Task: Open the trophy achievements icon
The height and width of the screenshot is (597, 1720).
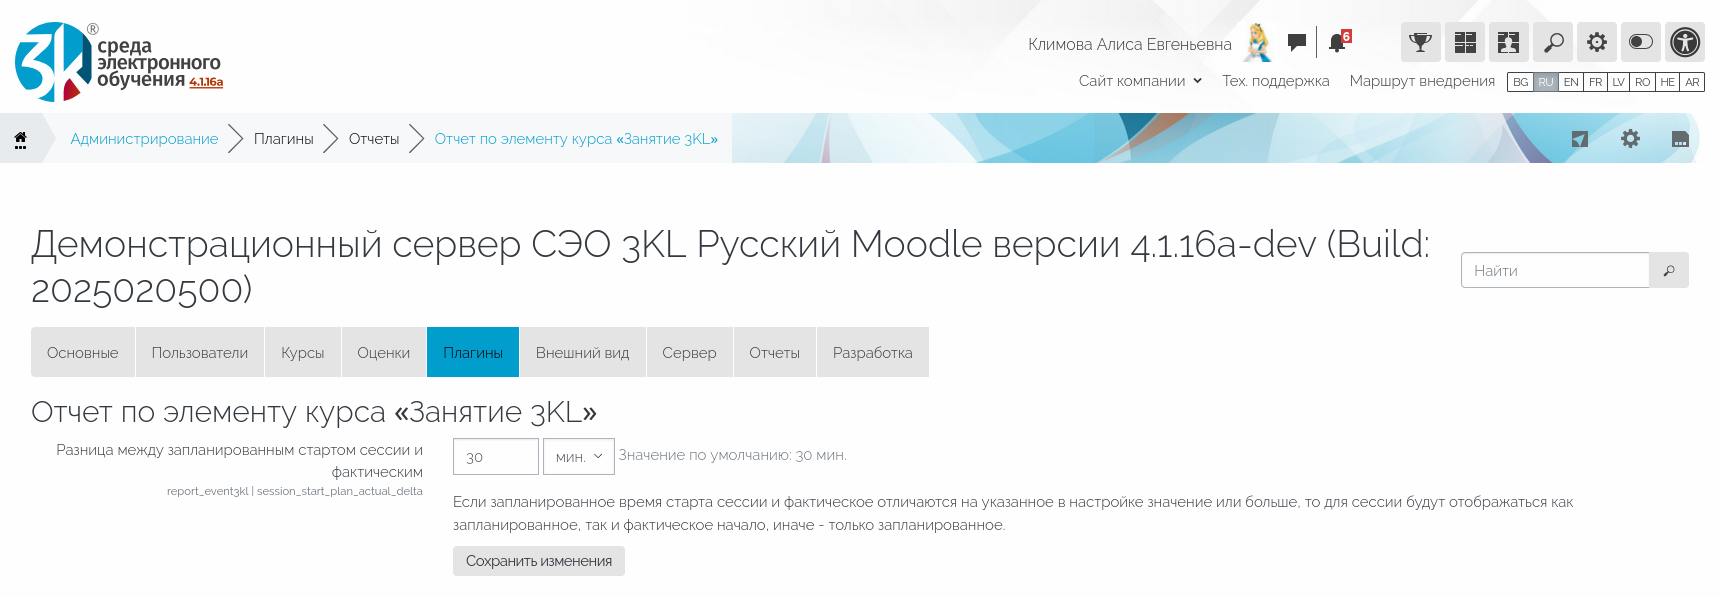Action: (1420, 42)
